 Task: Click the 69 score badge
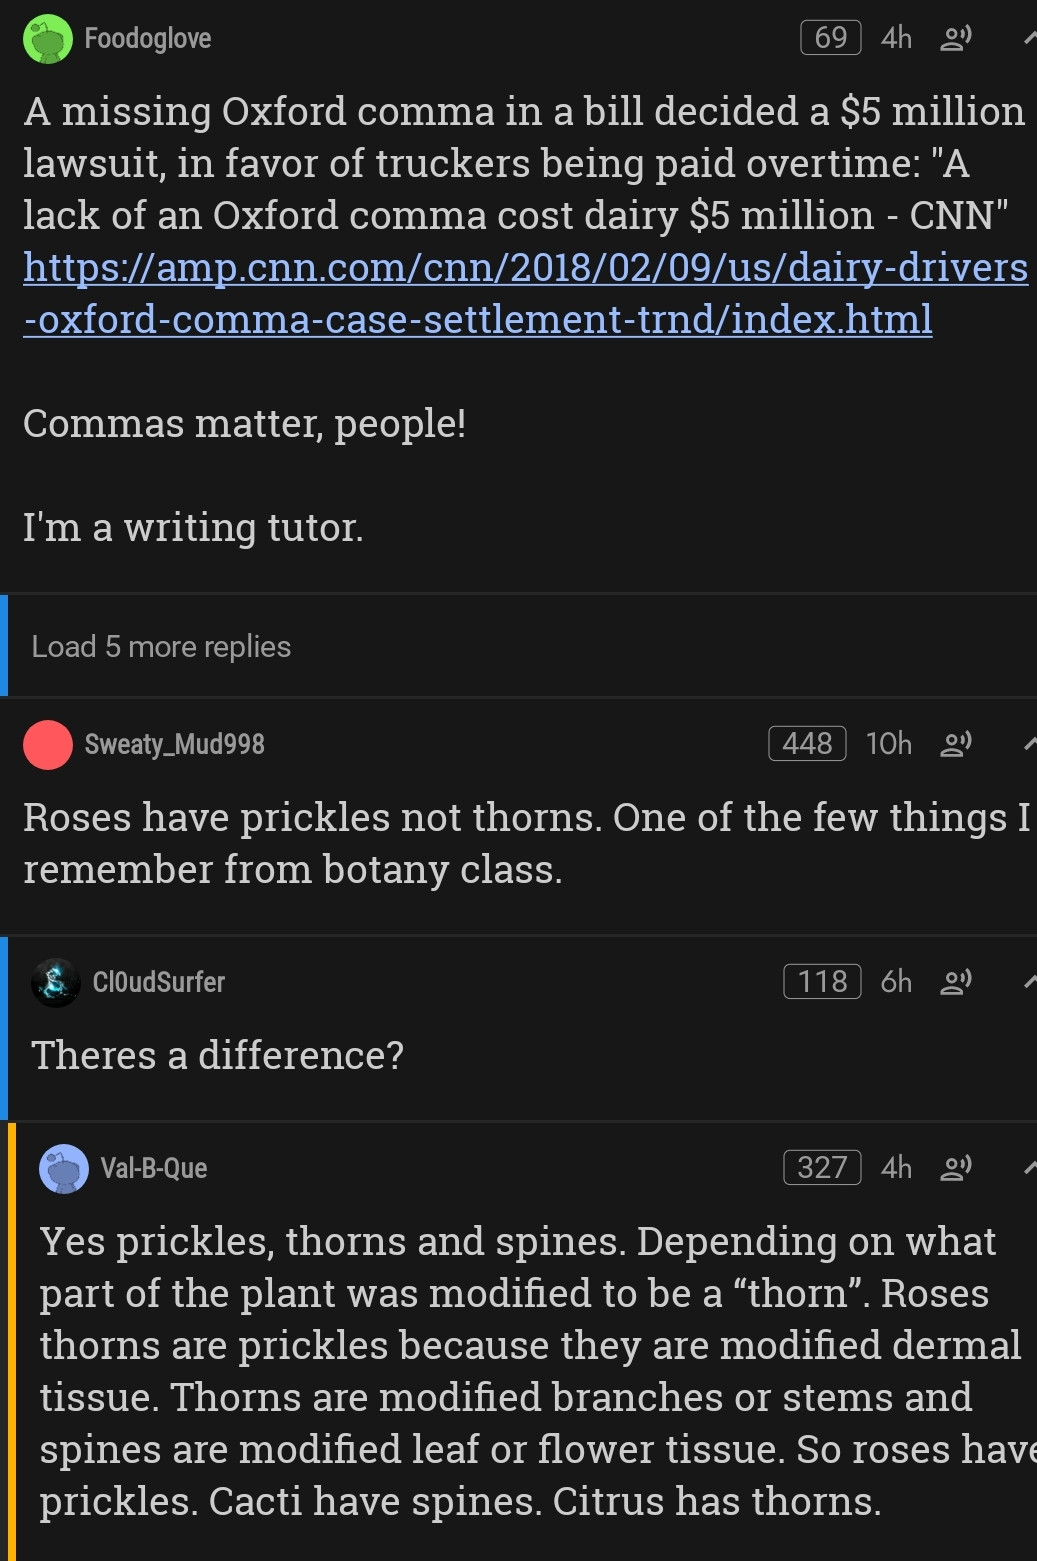[830, 38]
